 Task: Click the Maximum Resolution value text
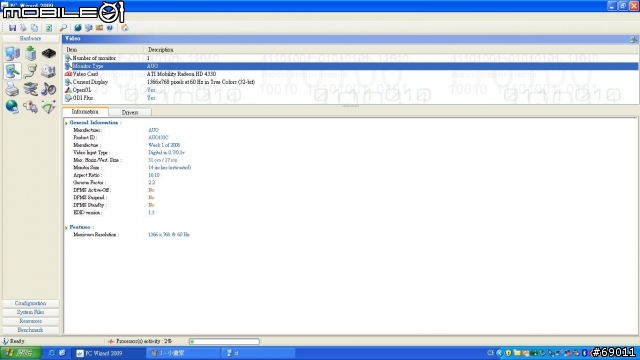click(169, 235)
